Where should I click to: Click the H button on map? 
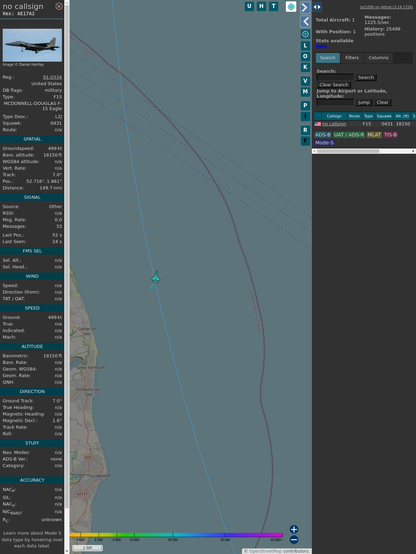point(261,6)
